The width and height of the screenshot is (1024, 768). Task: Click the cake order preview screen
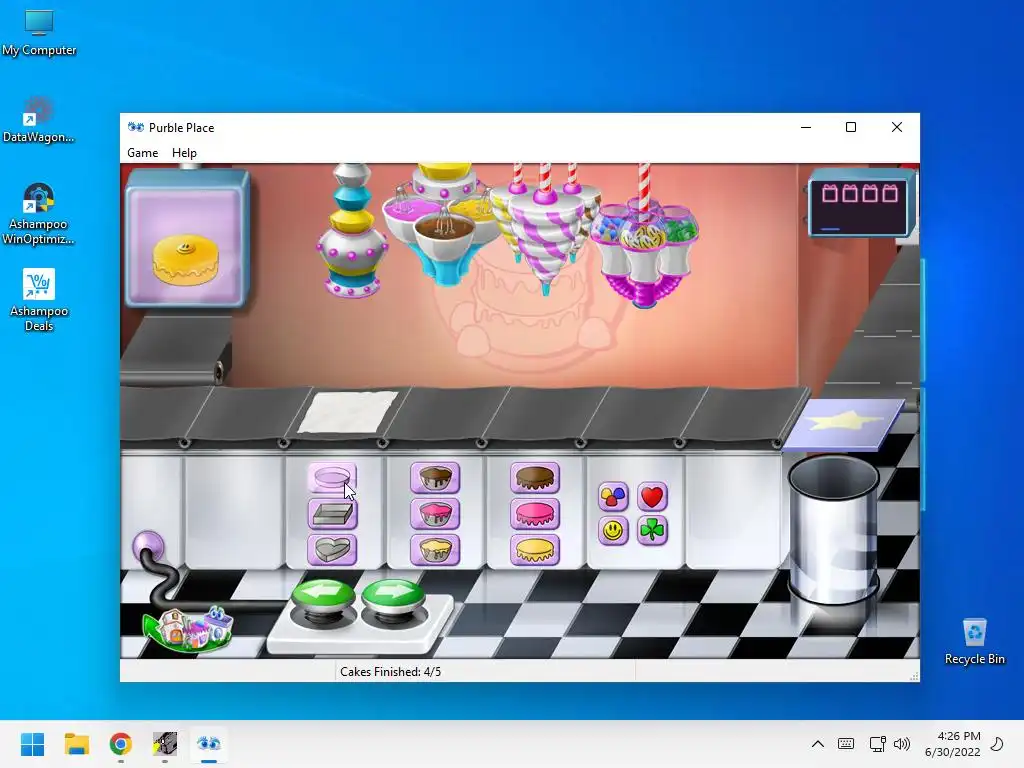click(x=187, y=238)
